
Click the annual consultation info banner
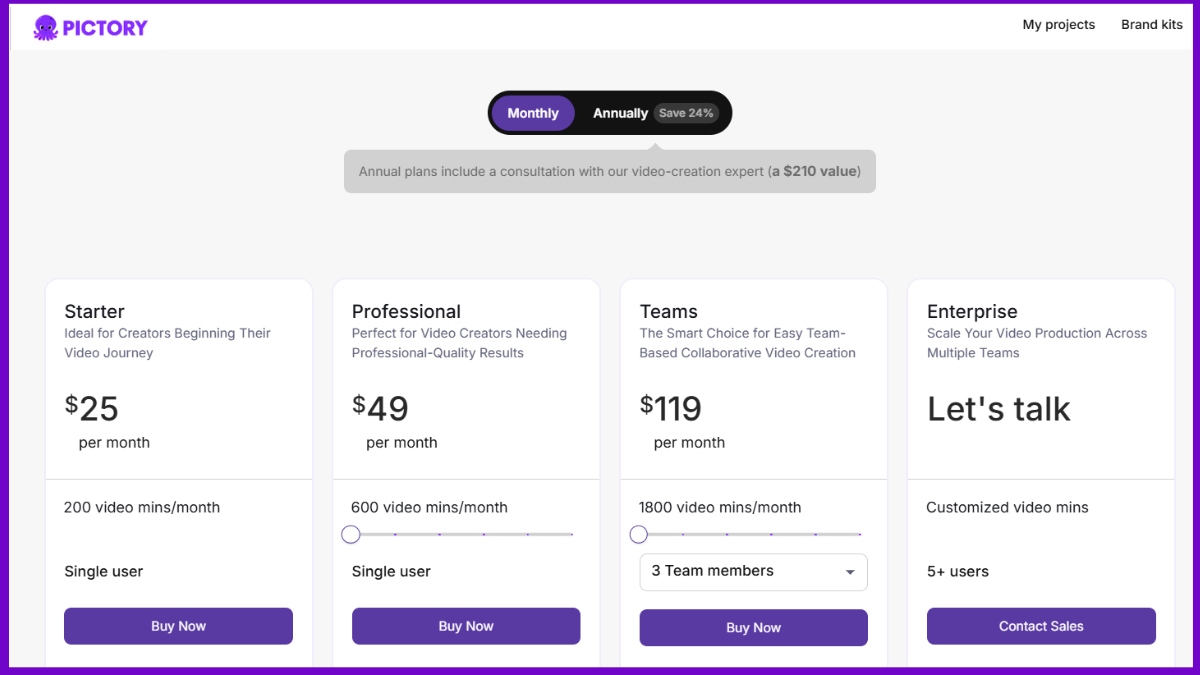tap(609, 171)
